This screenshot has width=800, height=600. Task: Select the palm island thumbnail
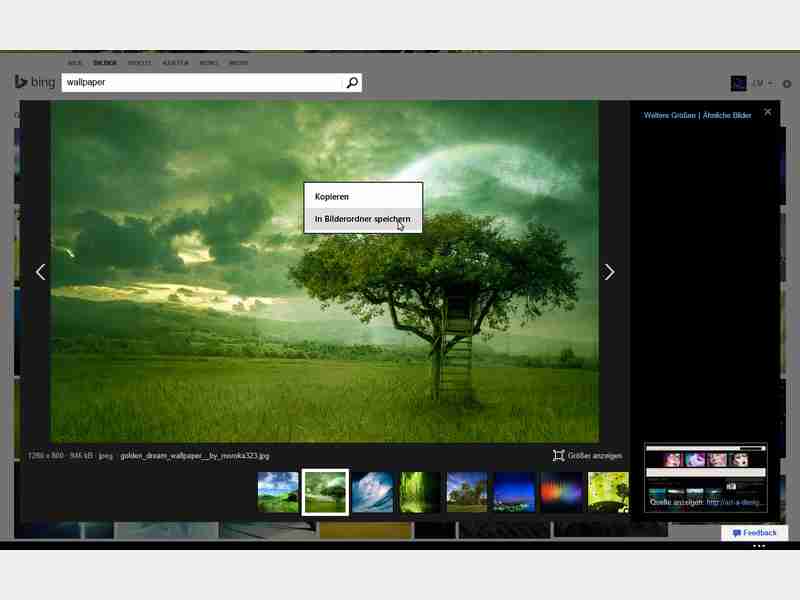tap(467, 492)
